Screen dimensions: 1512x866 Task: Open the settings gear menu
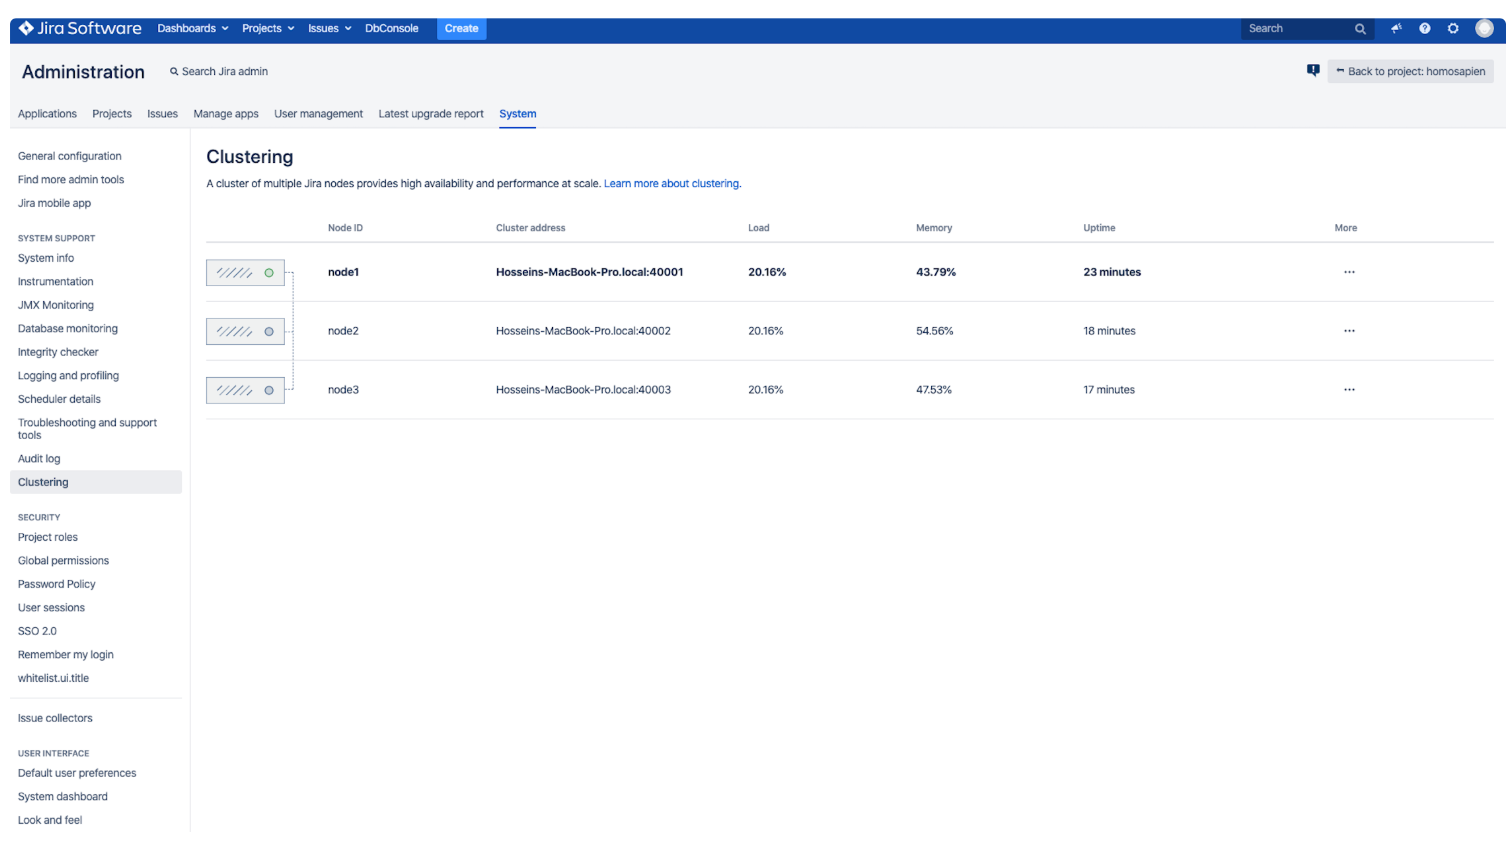pos(1454,29)
